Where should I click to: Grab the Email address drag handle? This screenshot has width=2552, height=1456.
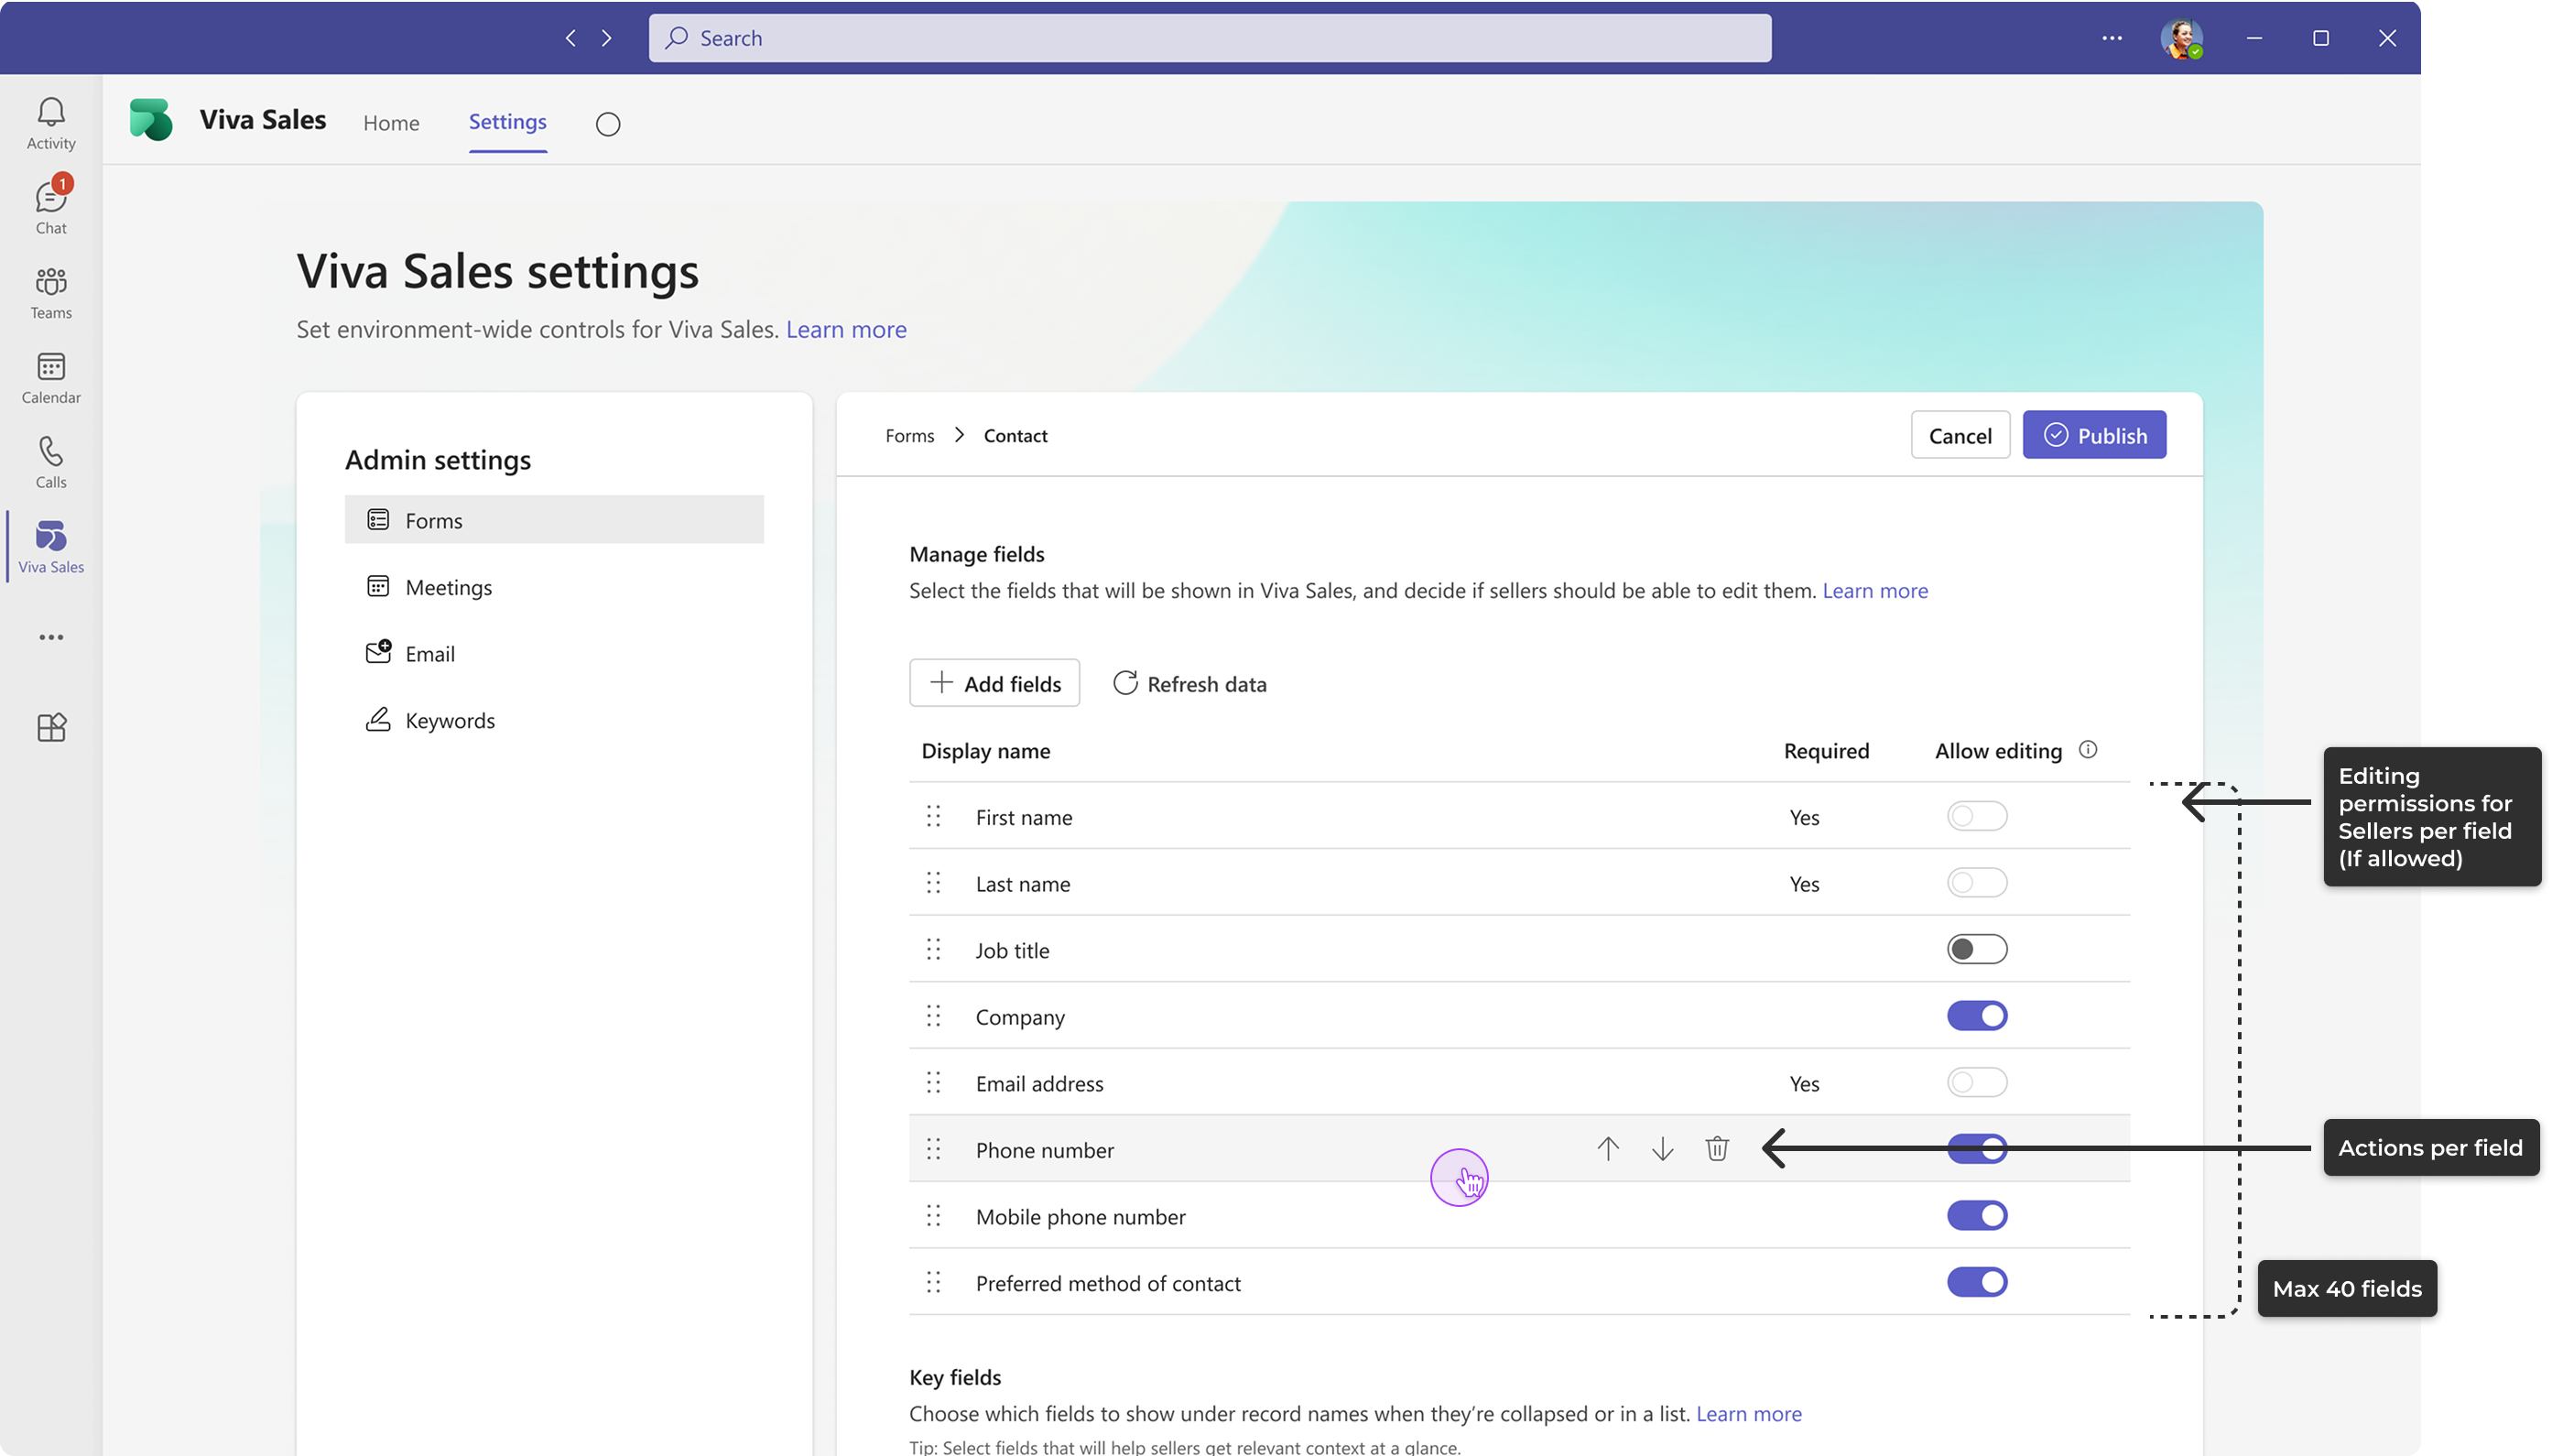click(x=933, y=1082)
